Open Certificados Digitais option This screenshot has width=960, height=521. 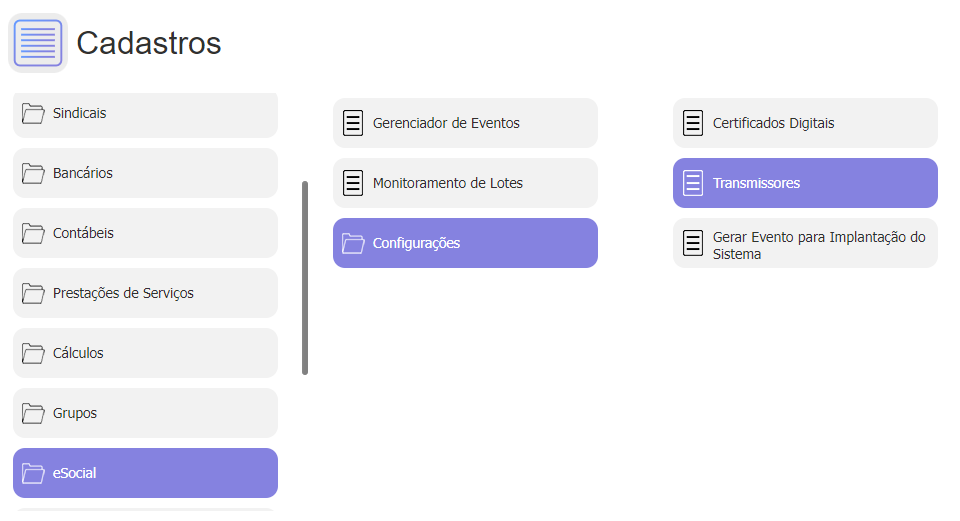(x=805, y=123)
